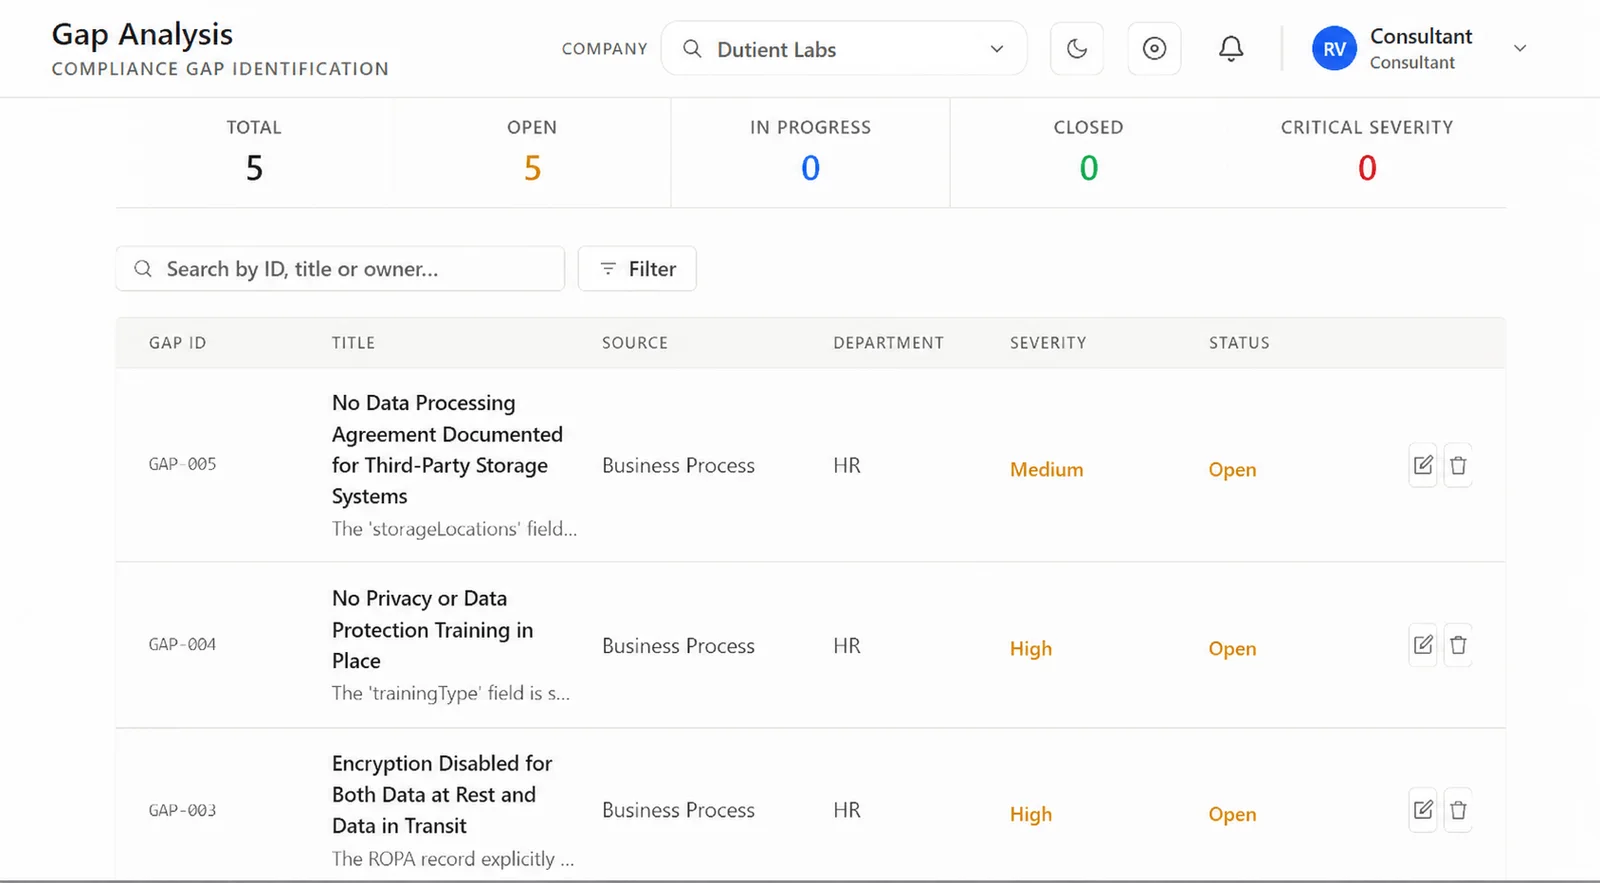Screen dimensions: 1600x883
Task: Open 'Encryption Disabled for Both Data' title
Action: click(x=442, y=794)
